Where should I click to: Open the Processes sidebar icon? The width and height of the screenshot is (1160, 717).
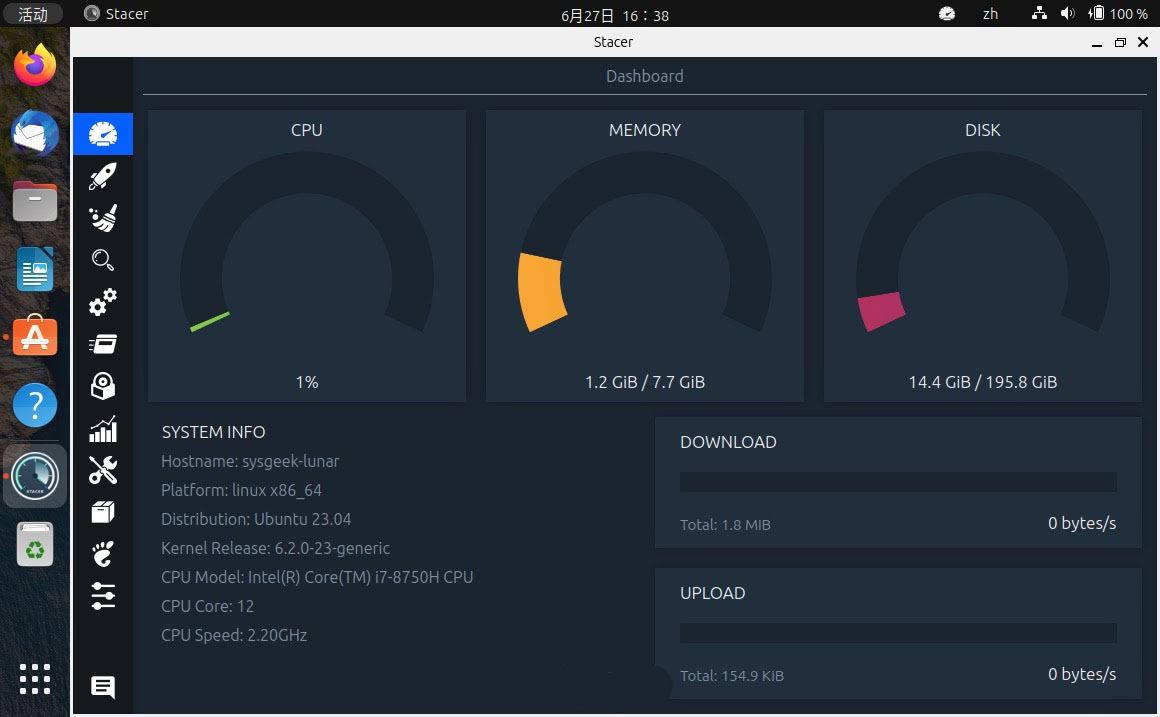click(x=103, y=344)
